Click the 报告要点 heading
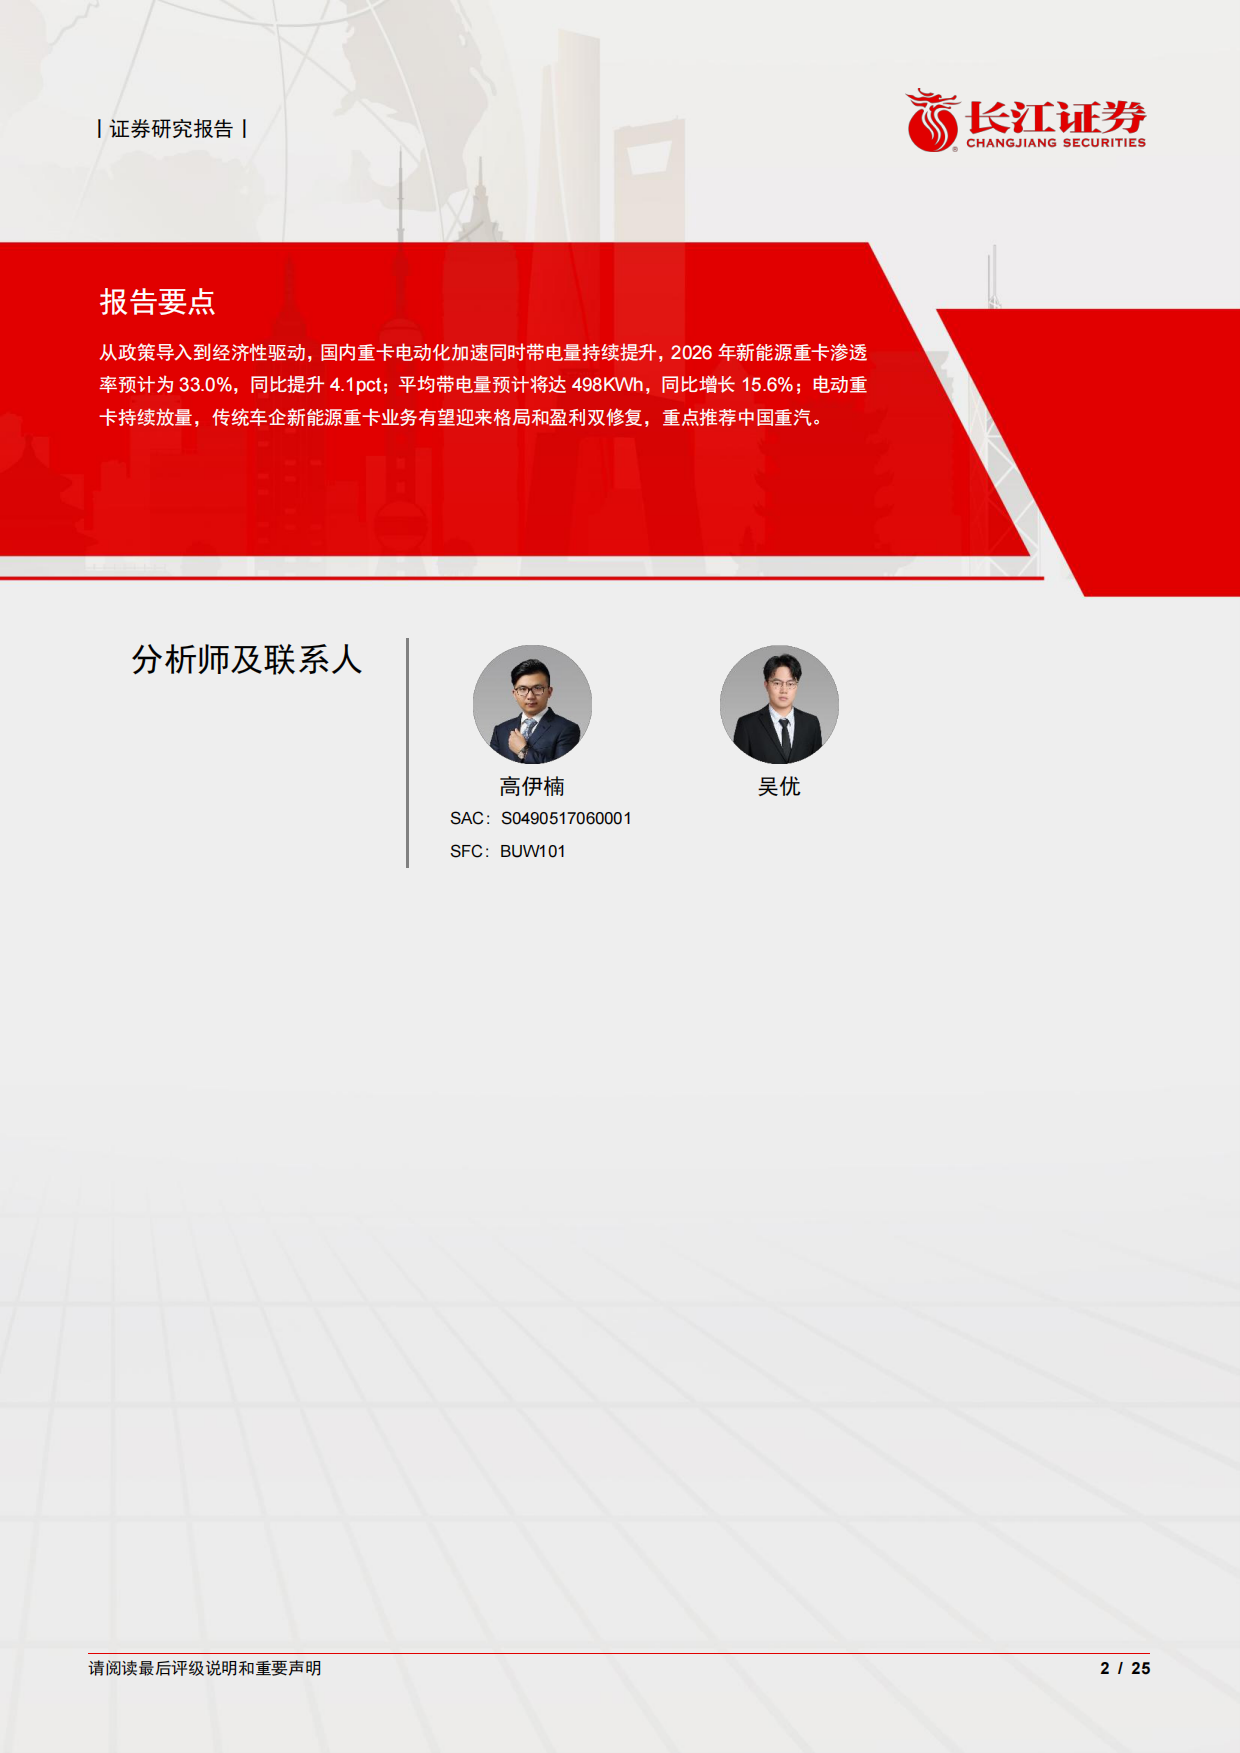Viewport: 1240px width, 1753px height. (x=157, y=301)
